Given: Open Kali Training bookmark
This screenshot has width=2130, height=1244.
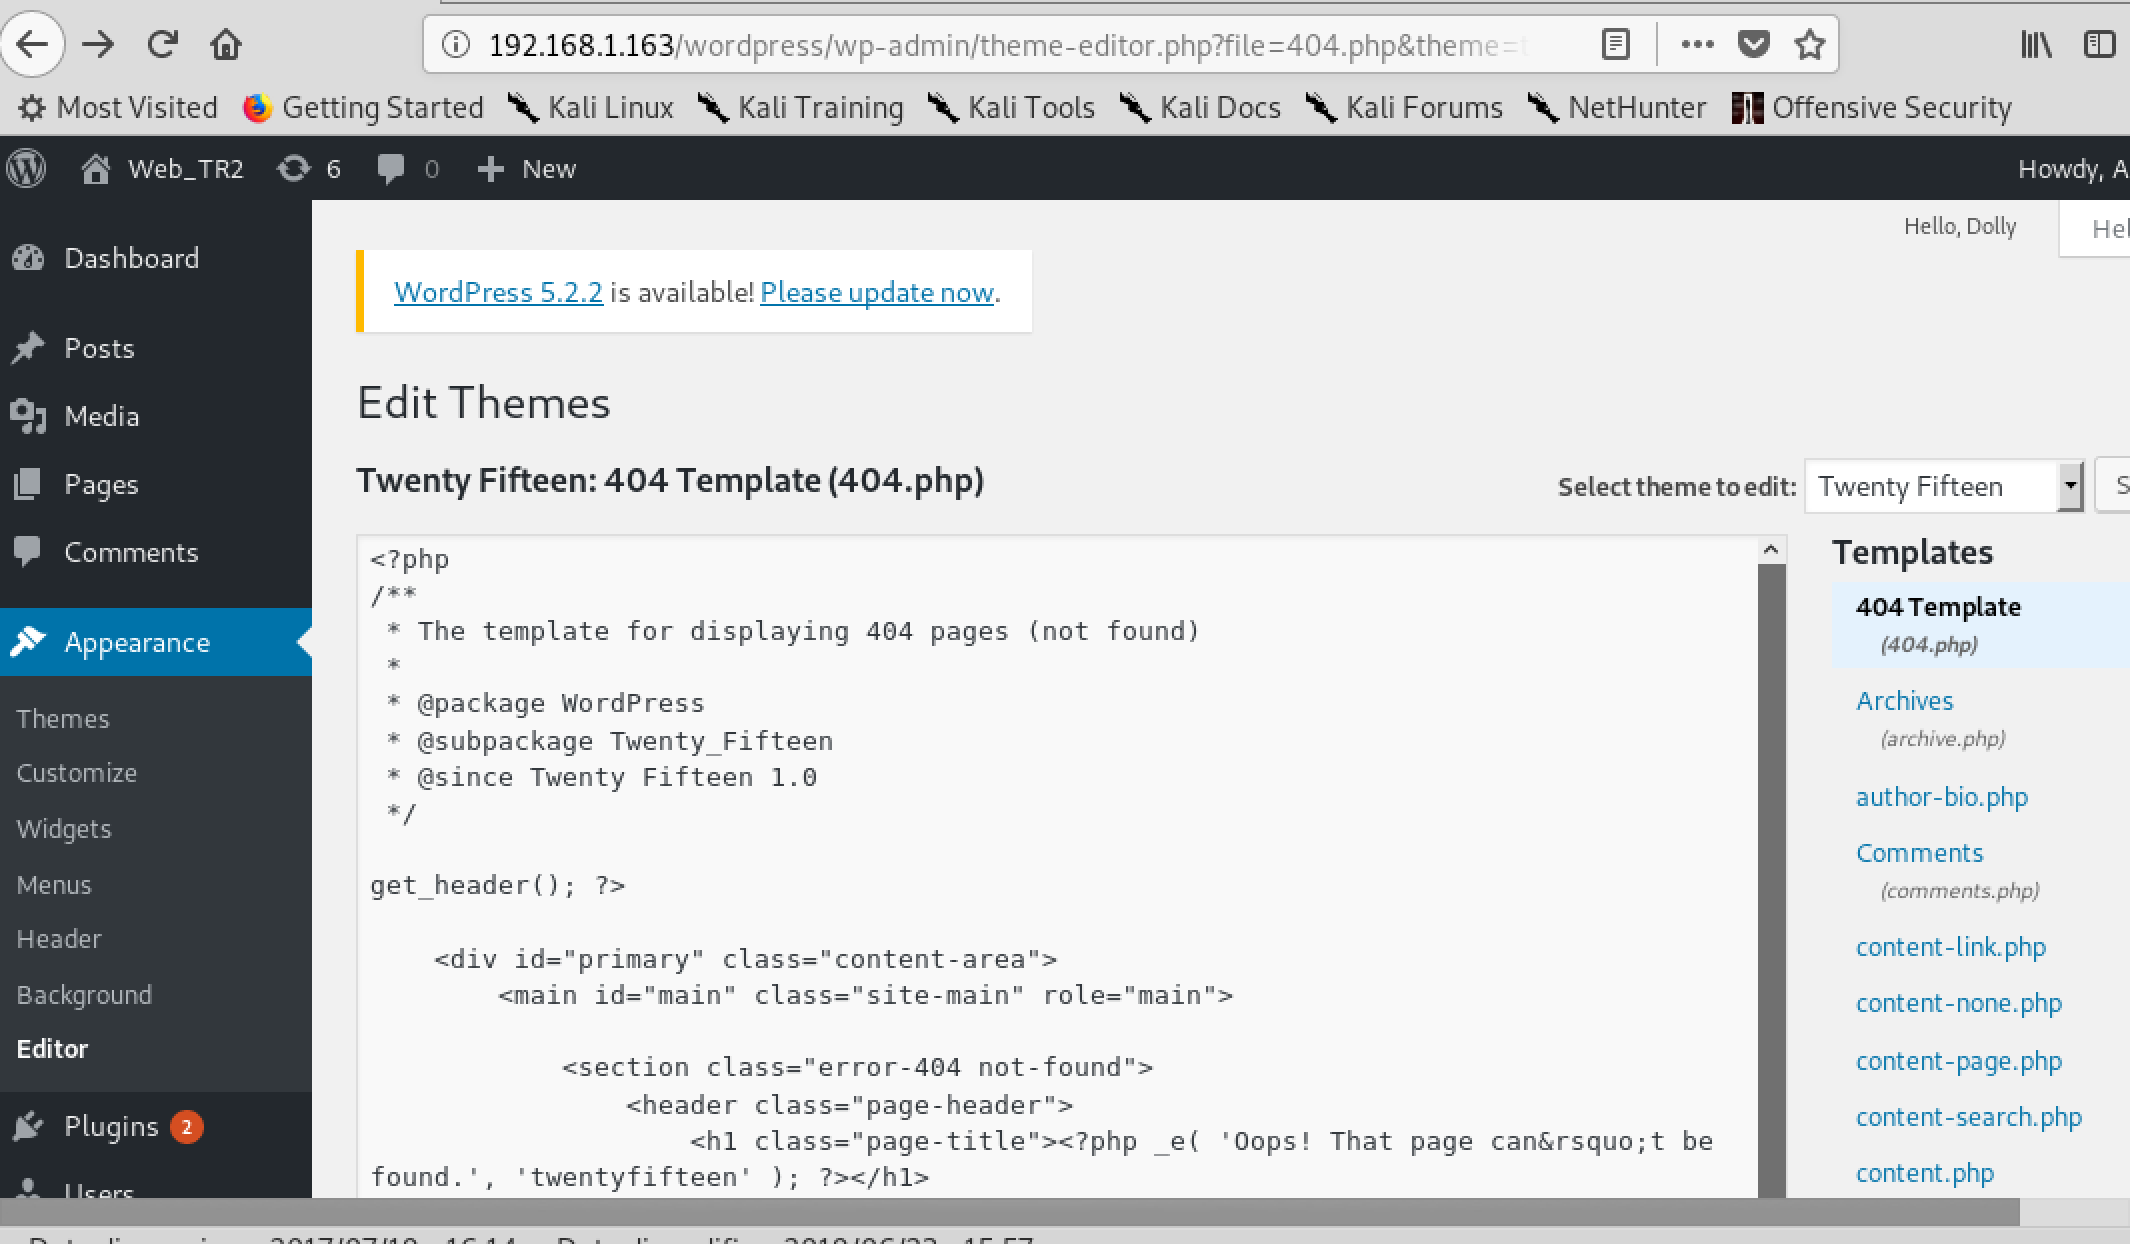Looking at the screenshot, I should pos(800,107).
